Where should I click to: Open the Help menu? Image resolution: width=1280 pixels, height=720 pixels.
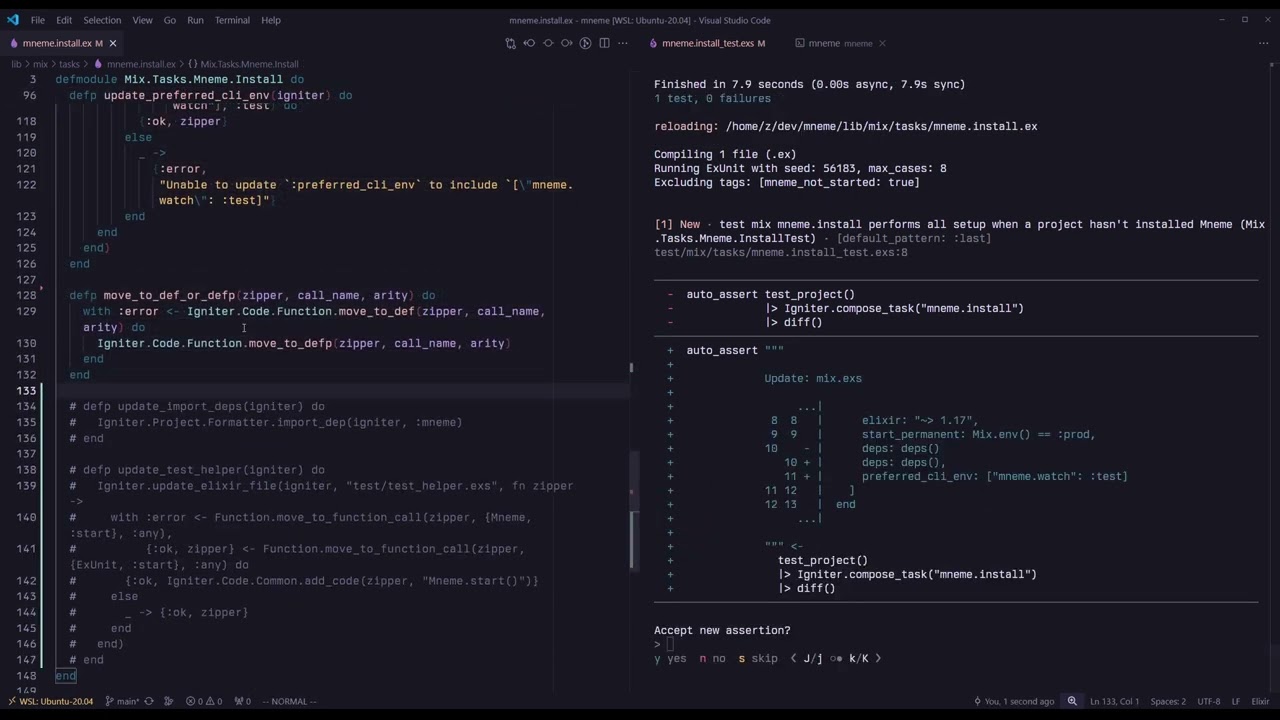click(271, 20)
